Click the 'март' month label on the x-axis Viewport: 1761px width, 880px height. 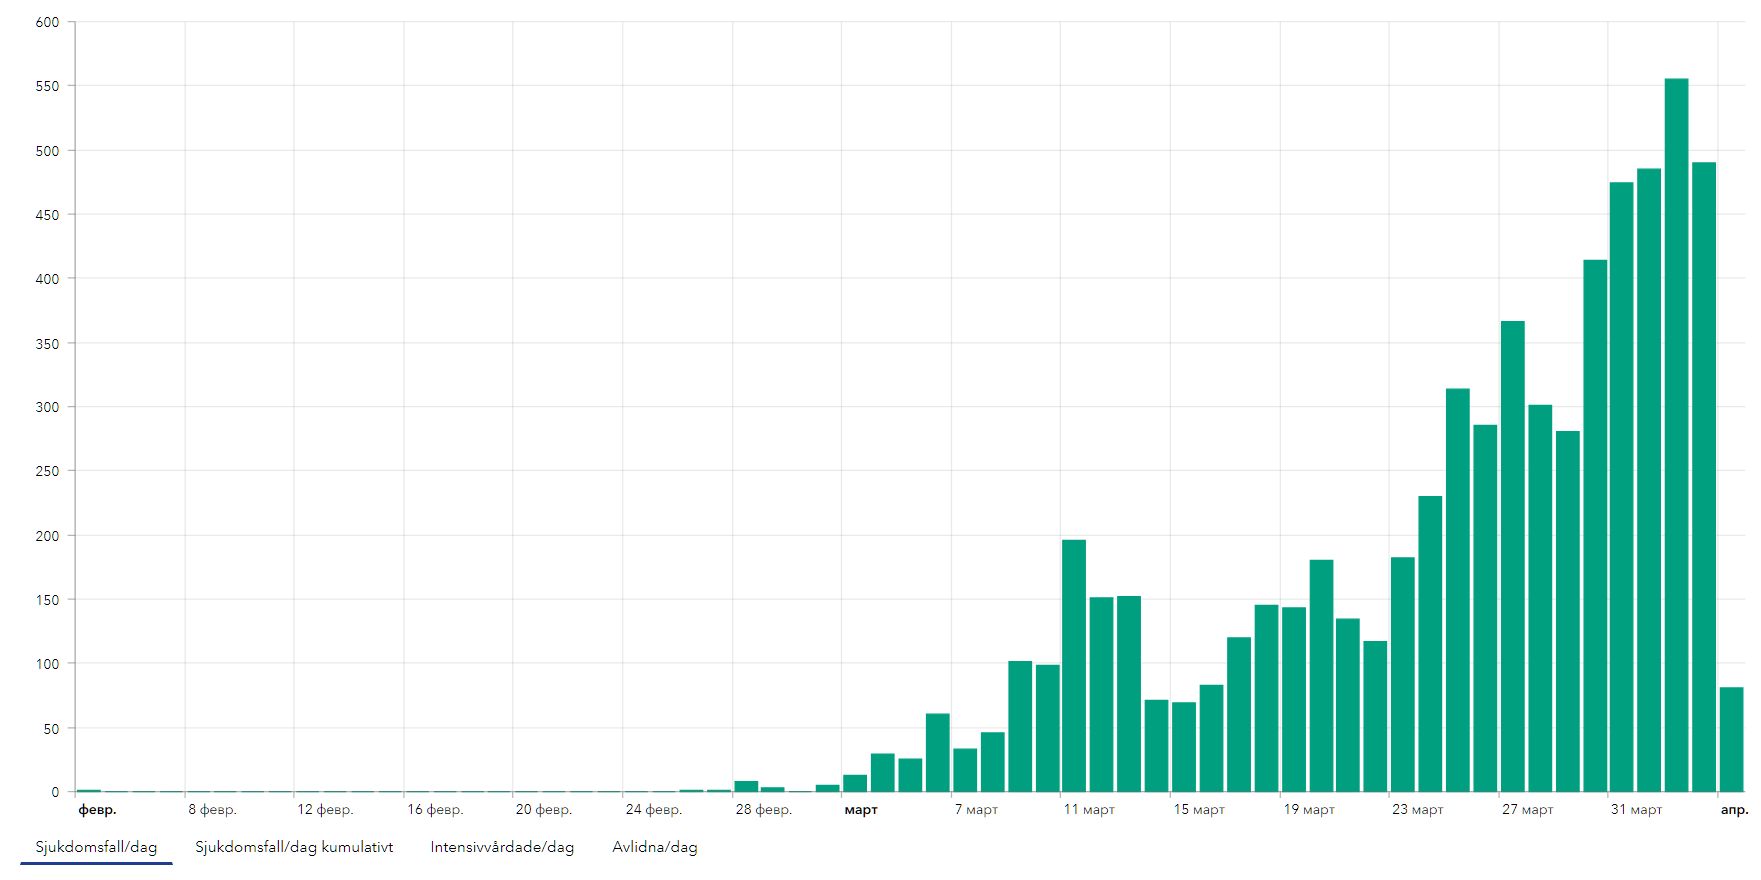coord(860,810)
